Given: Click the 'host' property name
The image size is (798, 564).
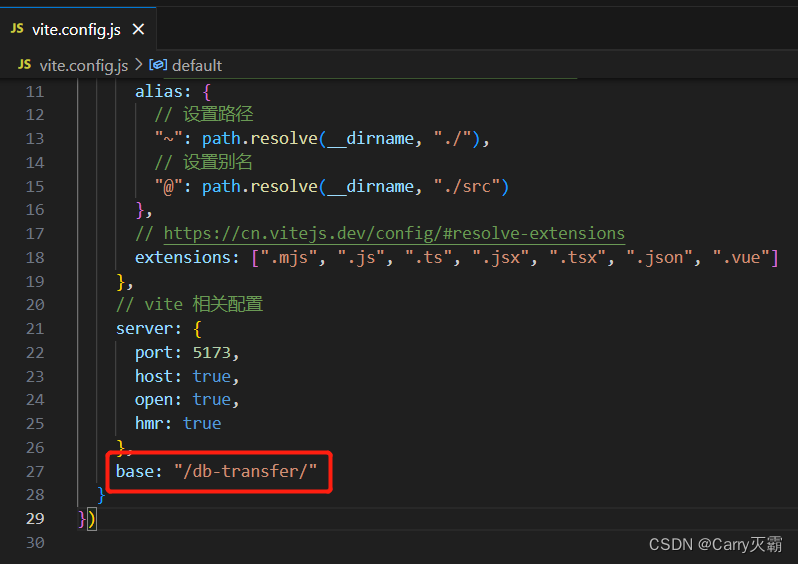Looking at the screenshot, I should (x=154, y=377).
